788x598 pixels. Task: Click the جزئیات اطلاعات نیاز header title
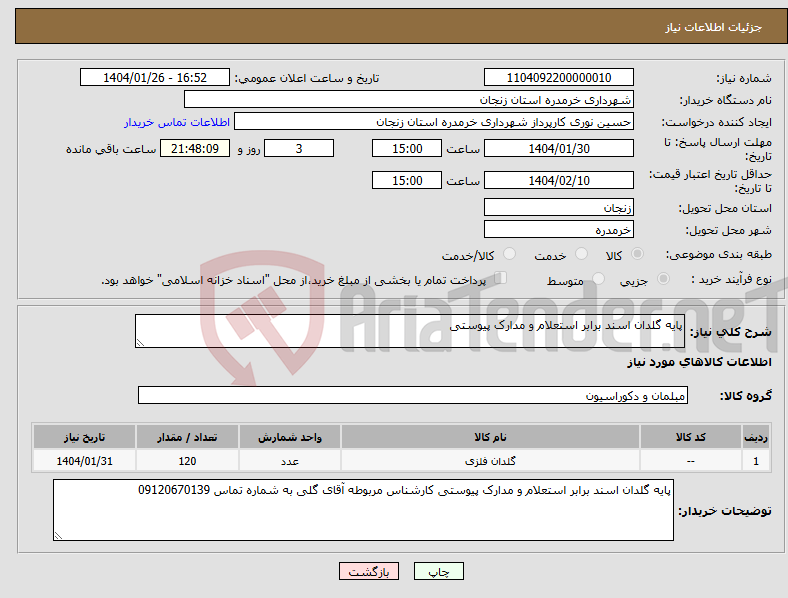tap(714, 27)
